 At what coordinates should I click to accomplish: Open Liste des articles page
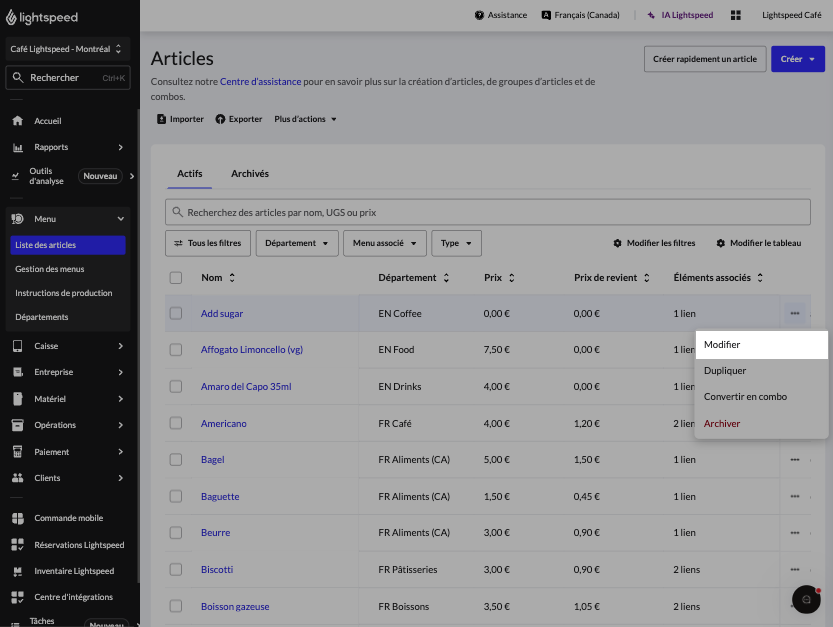[67, 245]
